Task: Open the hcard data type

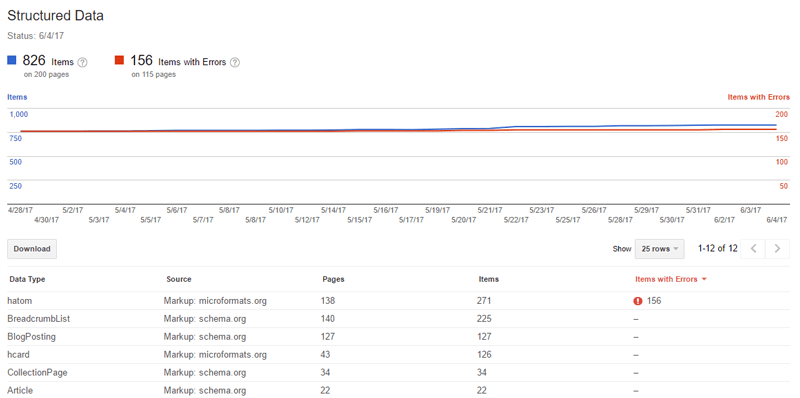Action: coord(18,355)
